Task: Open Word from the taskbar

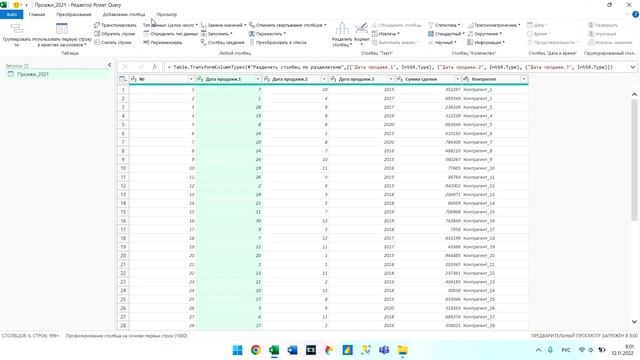Action: 292,350
